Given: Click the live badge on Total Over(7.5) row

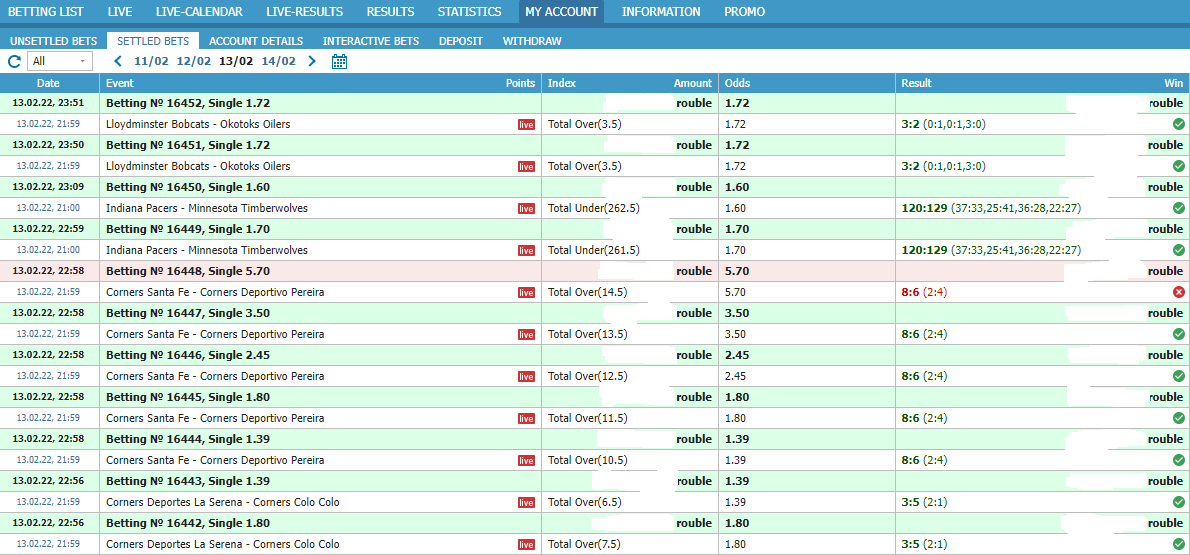Looking at the screenshot, I should 526,545.
